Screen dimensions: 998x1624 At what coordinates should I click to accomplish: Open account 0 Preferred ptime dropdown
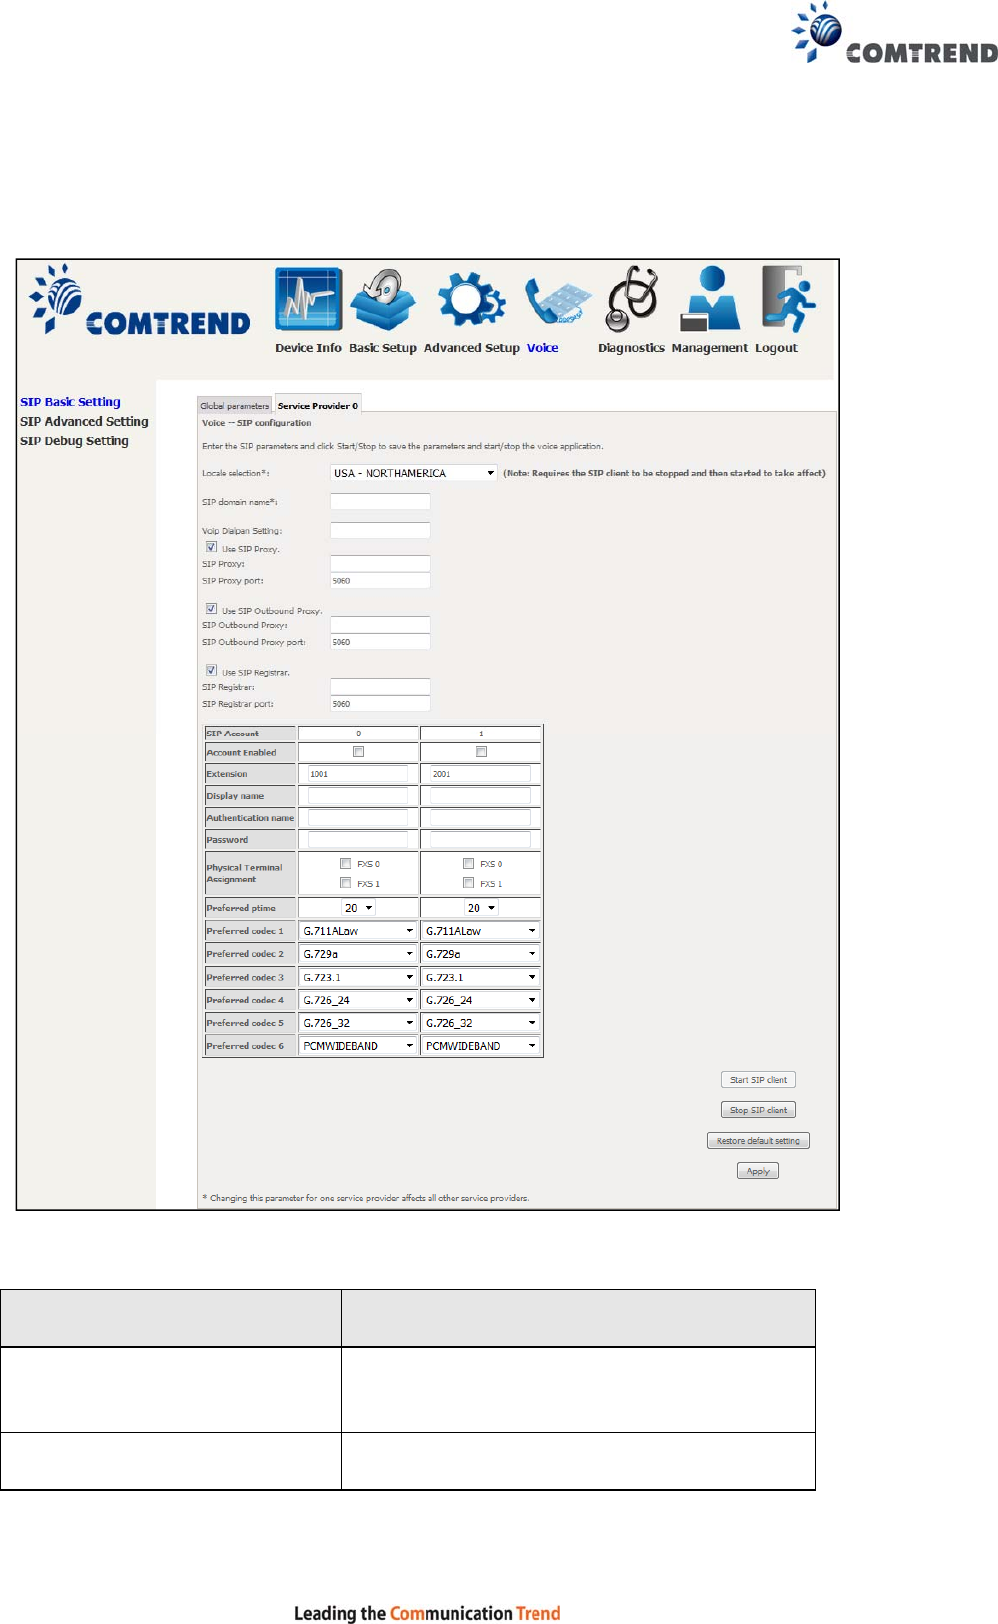pyautogui.click(x=358, y=908)
